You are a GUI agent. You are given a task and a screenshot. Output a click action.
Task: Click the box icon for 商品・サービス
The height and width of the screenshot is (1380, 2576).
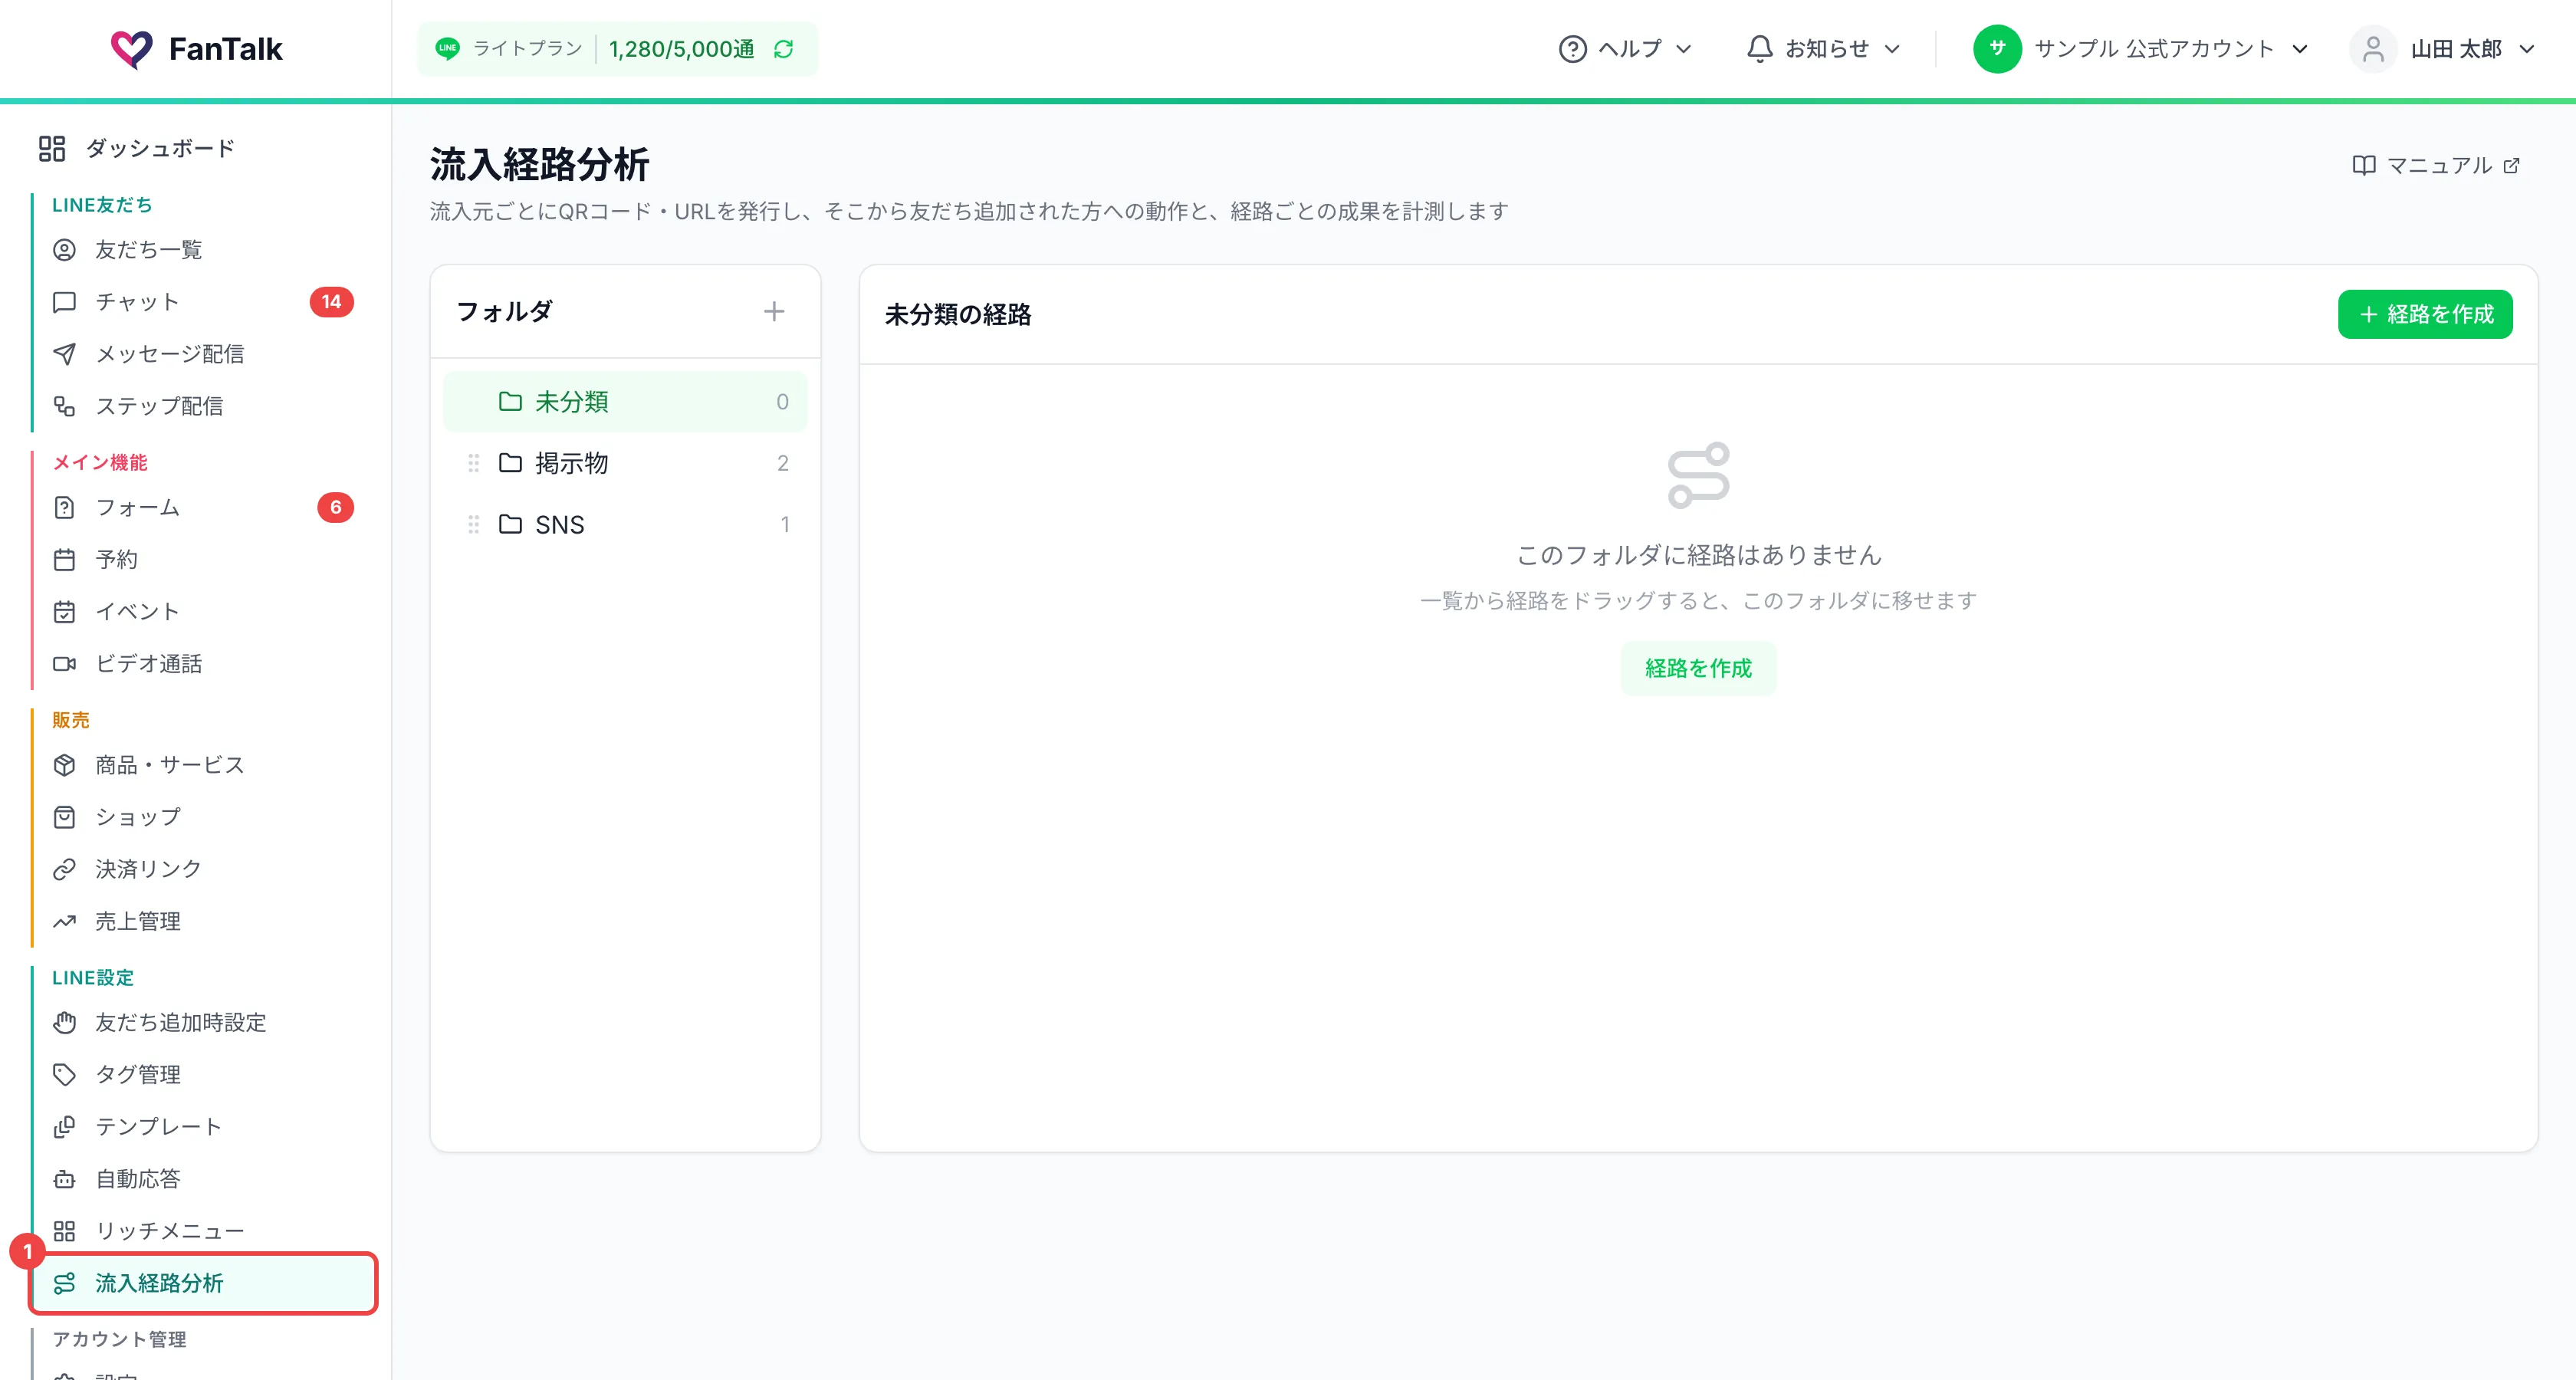coord(64,765)
